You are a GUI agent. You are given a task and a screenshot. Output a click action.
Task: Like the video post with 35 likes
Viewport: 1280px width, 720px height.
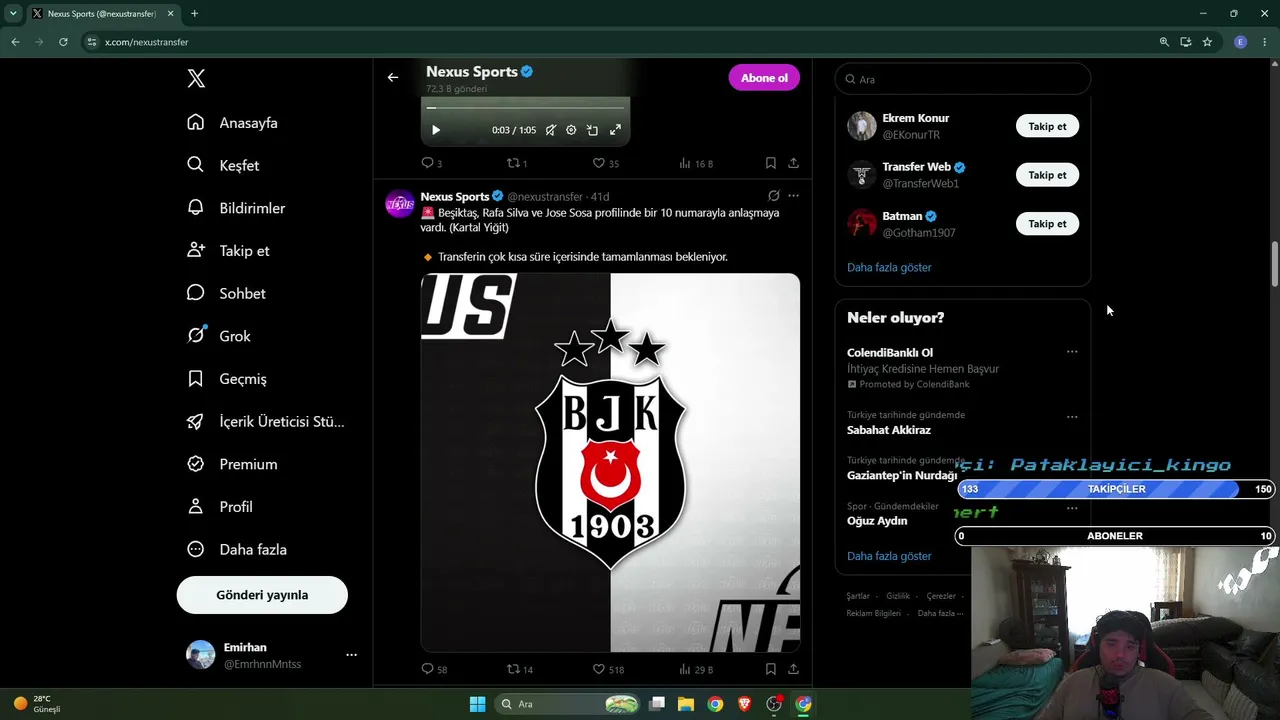(606, 163)
